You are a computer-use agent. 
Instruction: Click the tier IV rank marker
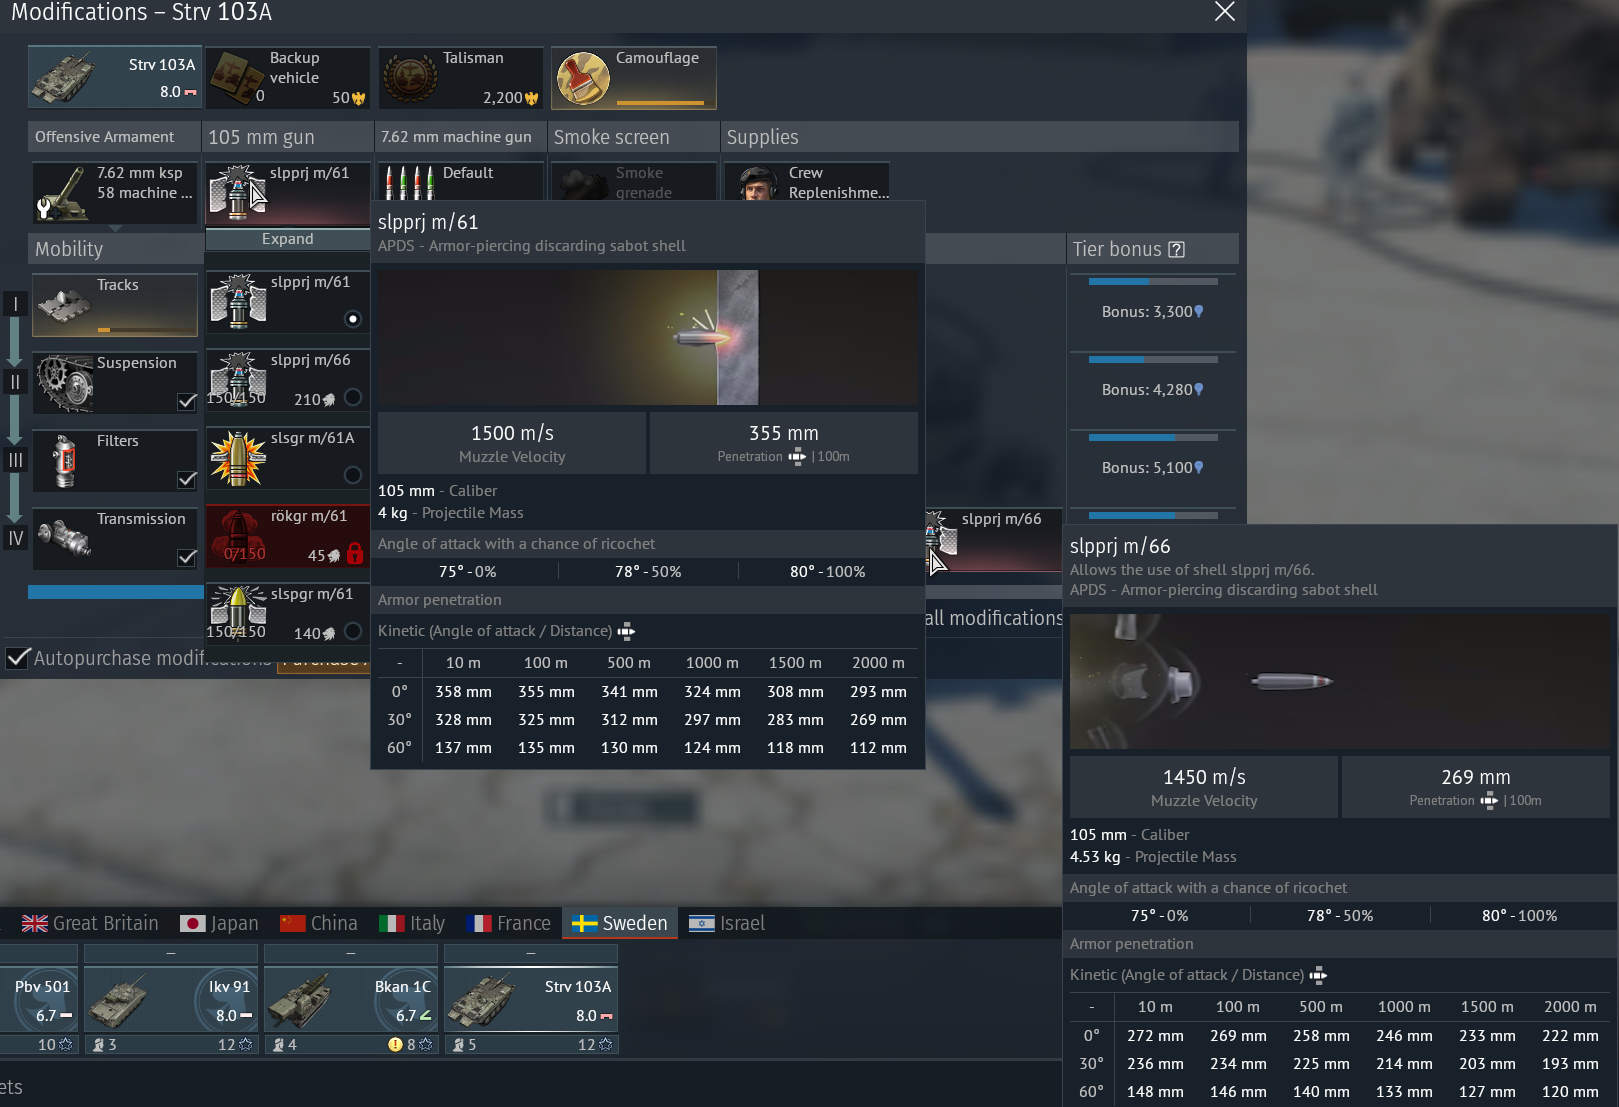15,538
